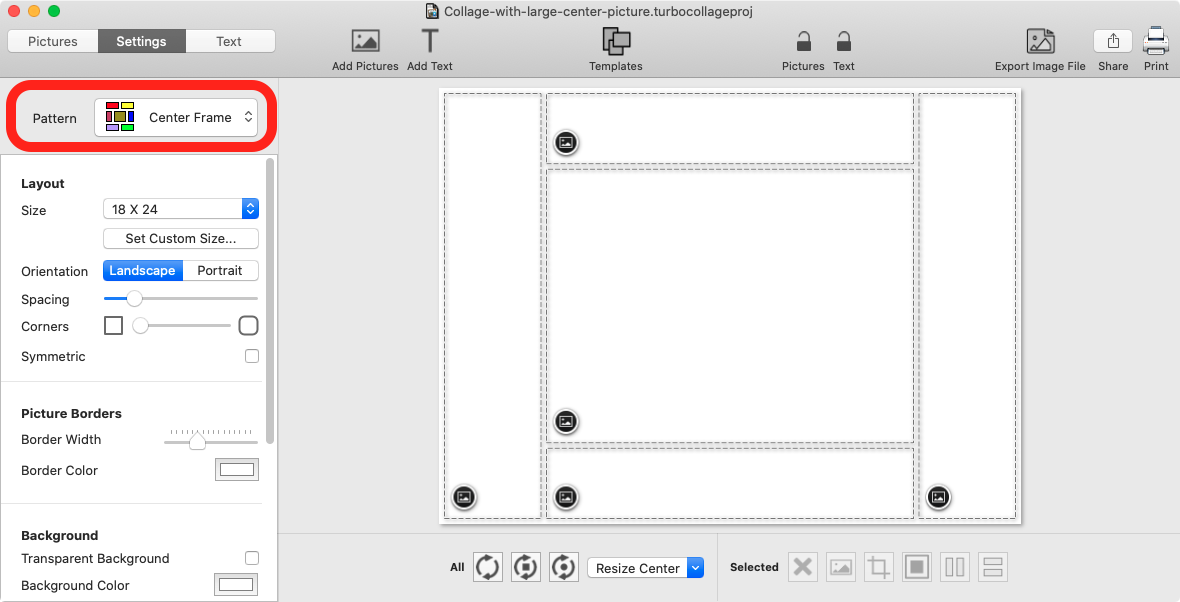
Task: Click the split horizontally icon
Action: pos(993,567)
